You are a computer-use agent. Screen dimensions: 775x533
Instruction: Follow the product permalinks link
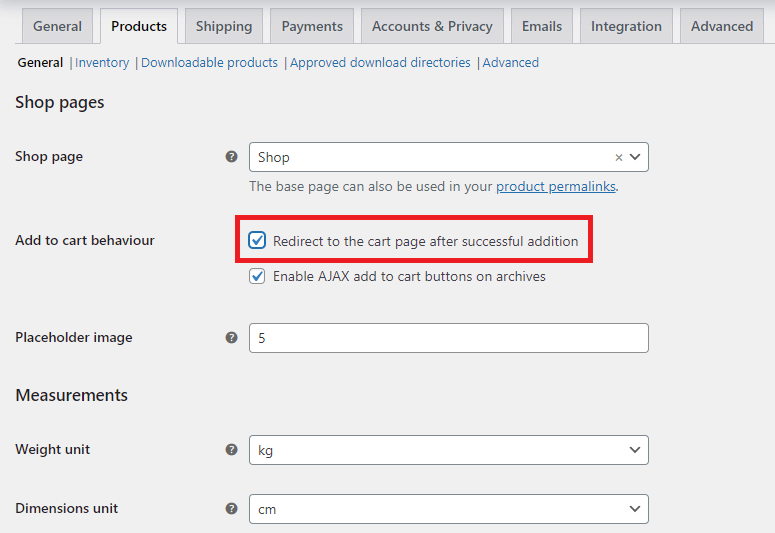coord(555,187)
